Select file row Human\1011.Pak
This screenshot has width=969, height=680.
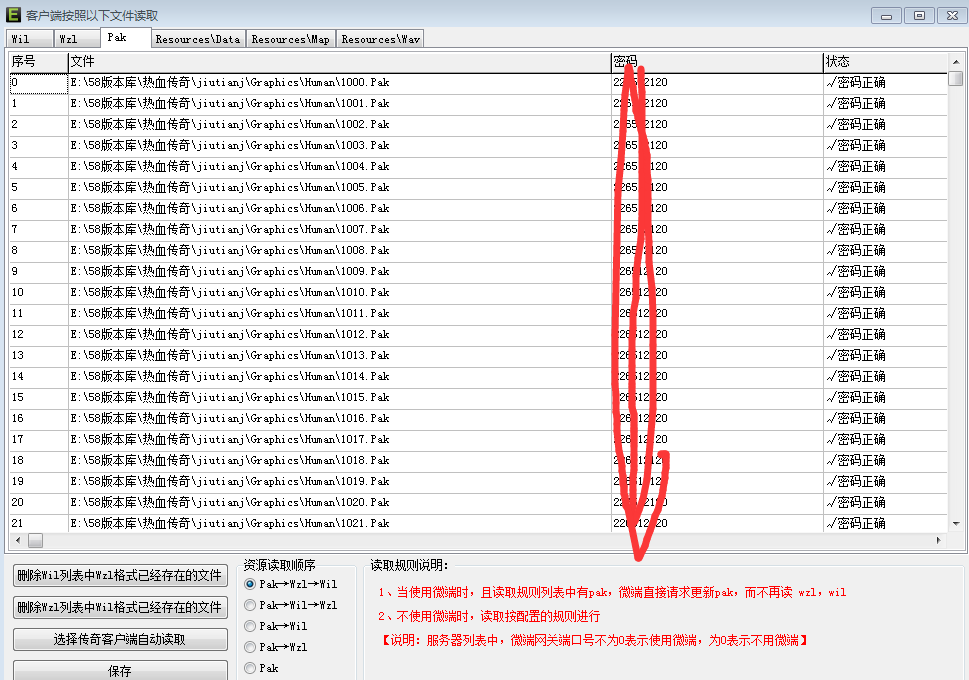pos(478,314)
